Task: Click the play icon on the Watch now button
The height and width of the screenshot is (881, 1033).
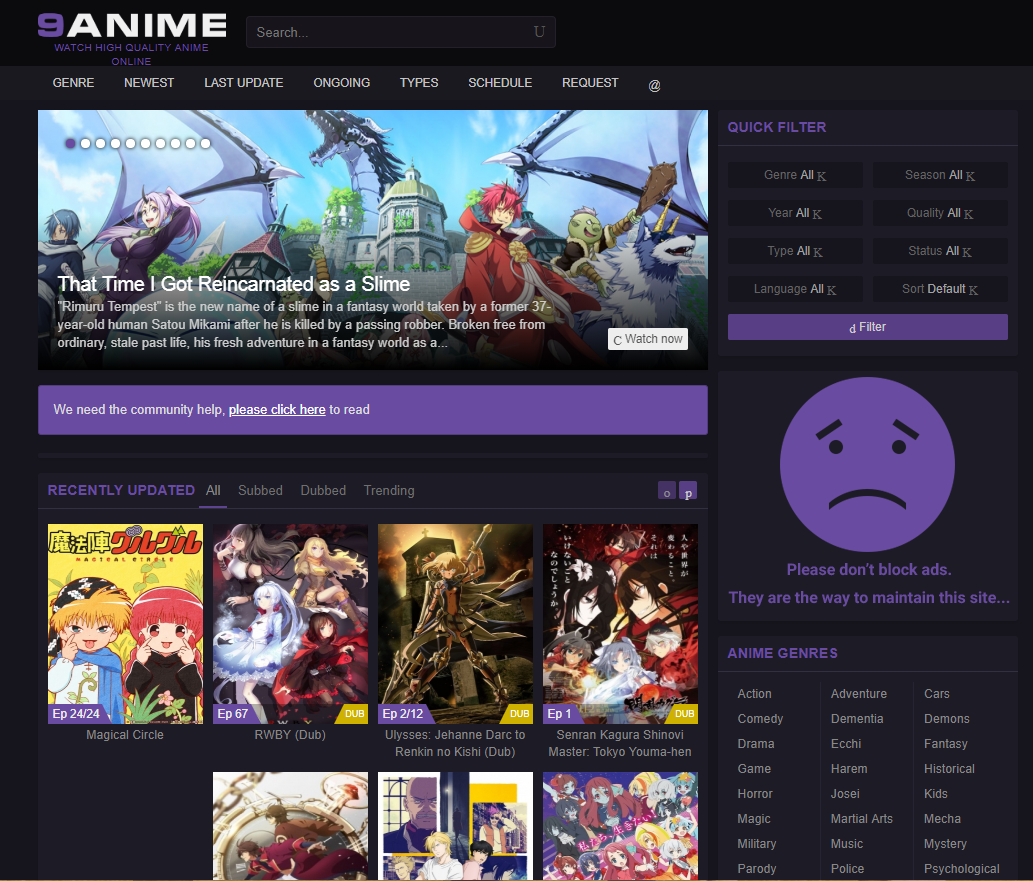Action: (617, 339)
